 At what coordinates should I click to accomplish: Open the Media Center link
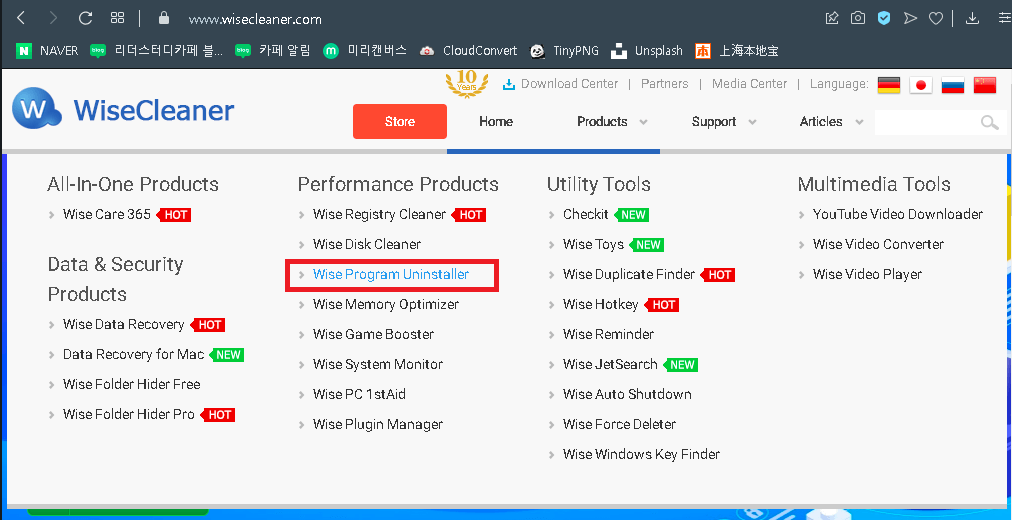749,84
